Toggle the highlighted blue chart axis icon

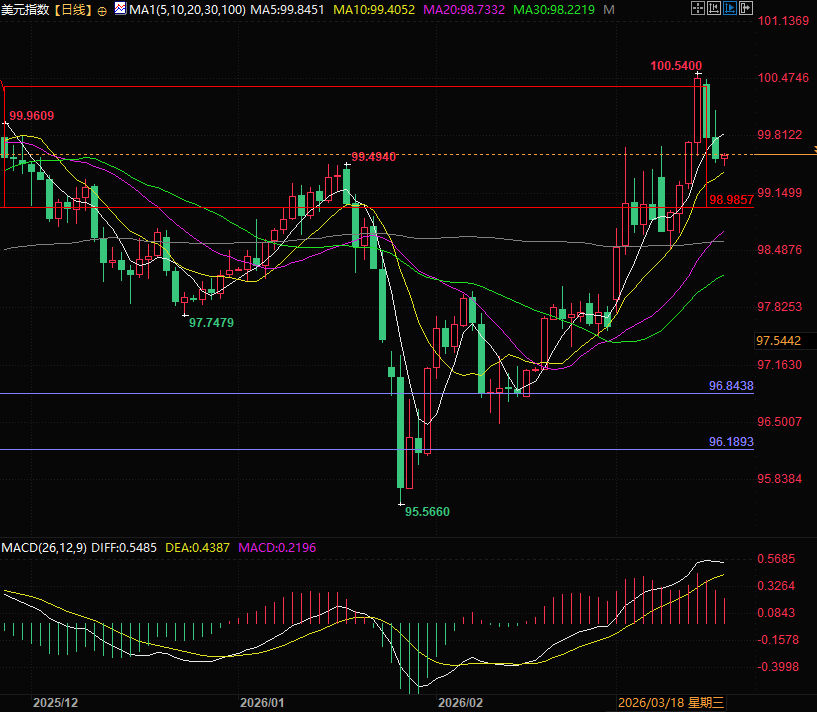point(730,8)
